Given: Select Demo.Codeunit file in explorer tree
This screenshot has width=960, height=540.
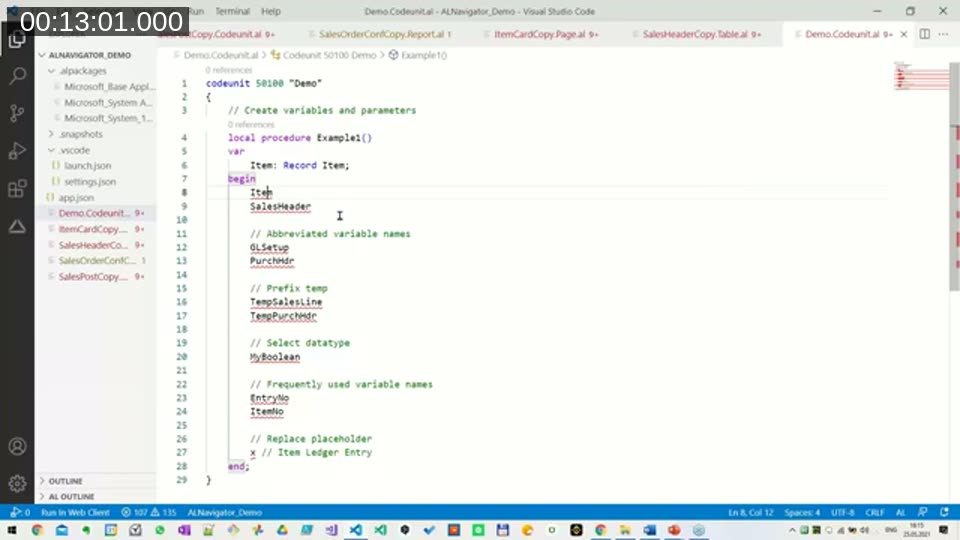Looking at the screenshot, I should [94, 213].
